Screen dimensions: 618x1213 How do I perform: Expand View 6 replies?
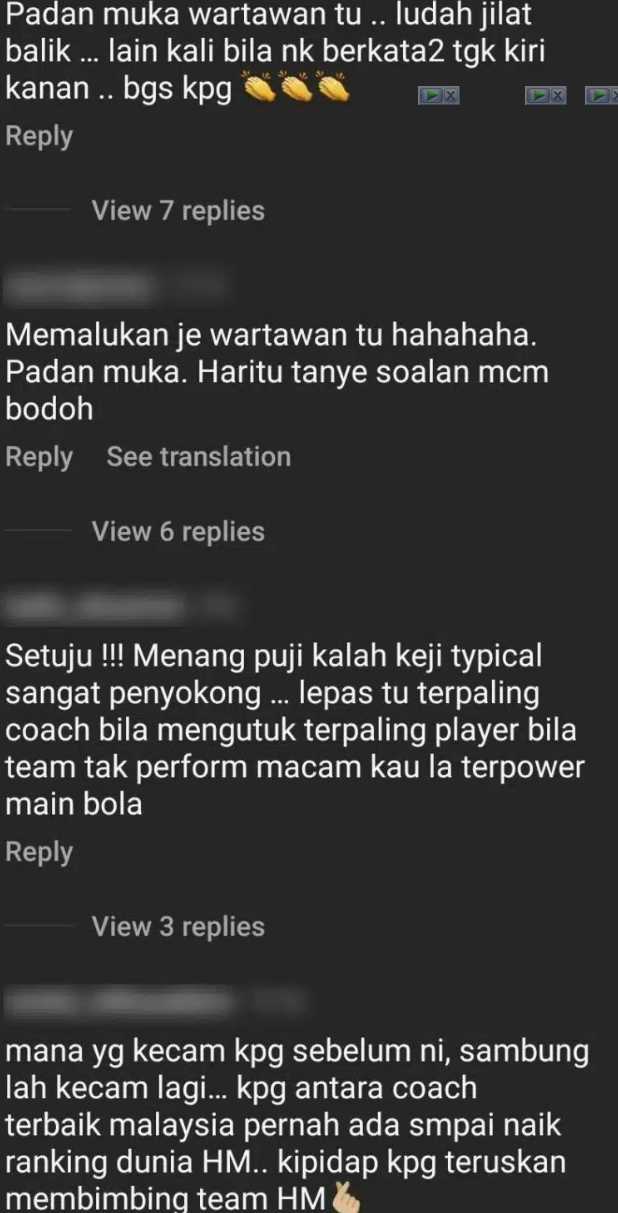point(178,532)
